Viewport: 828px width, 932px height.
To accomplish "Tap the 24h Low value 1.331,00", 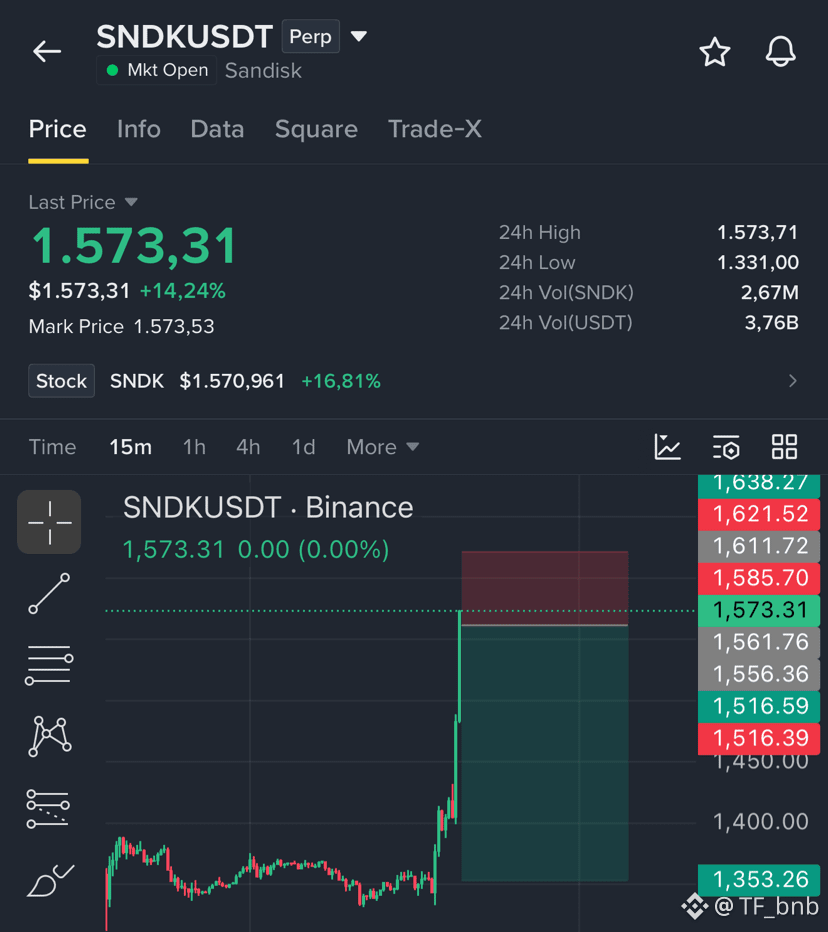I will (x=758, y=262).
